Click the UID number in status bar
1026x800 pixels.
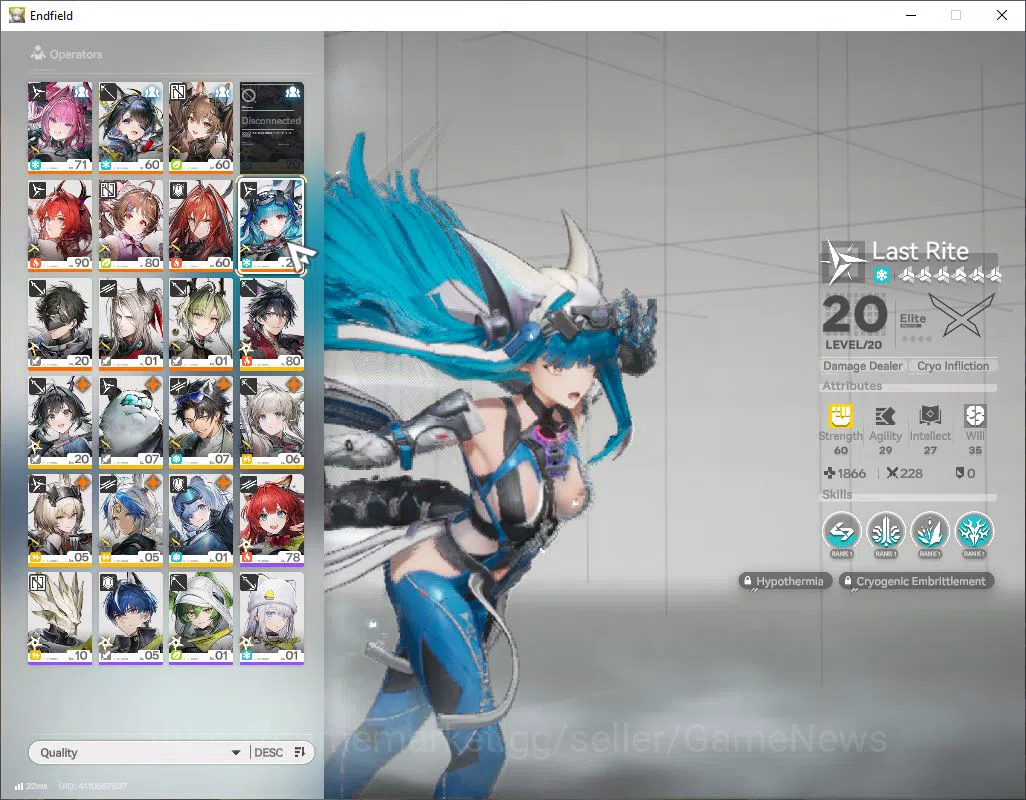point(92,786)
